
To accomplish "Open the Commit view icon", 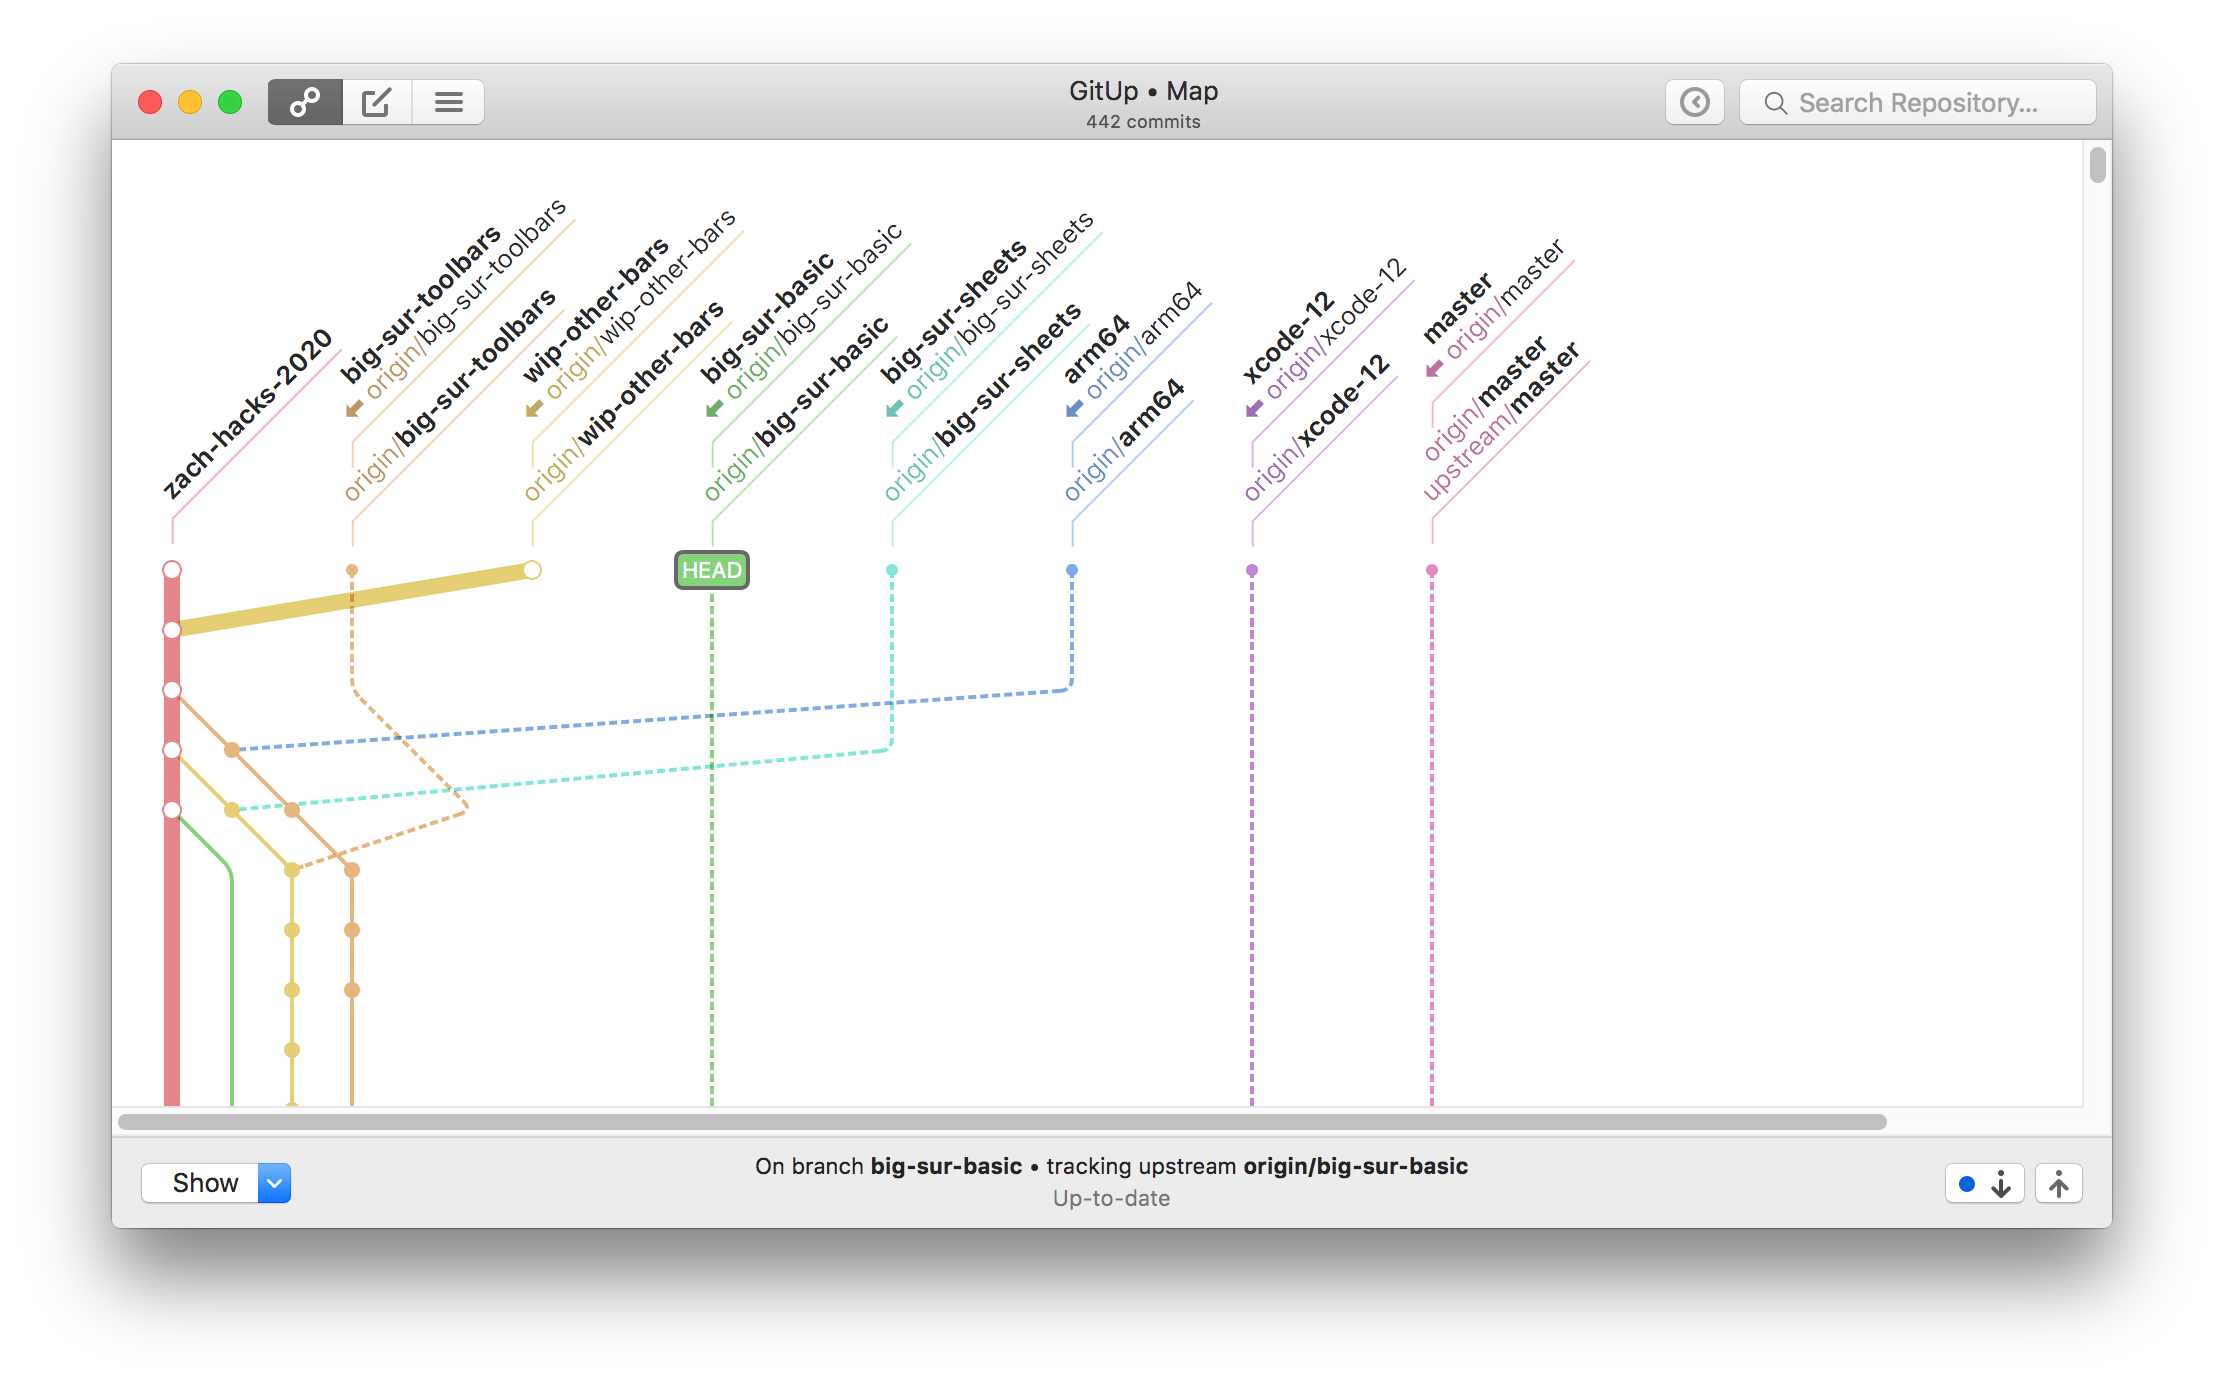I will (377, 102).
